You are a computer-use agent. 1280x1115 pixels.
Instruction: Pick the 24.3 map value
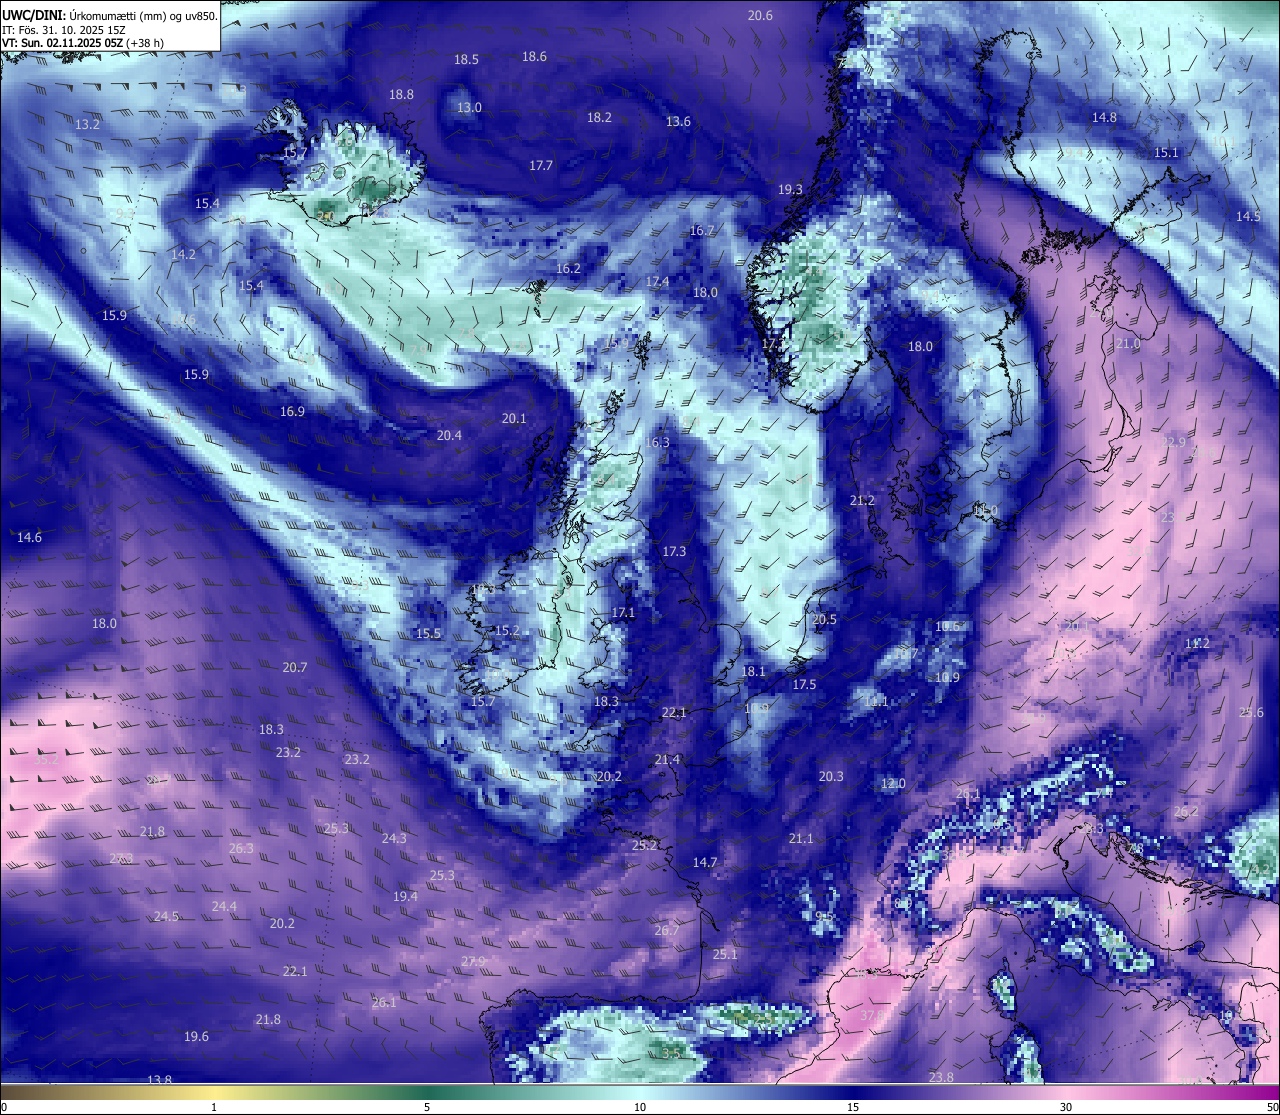[394, 838]
